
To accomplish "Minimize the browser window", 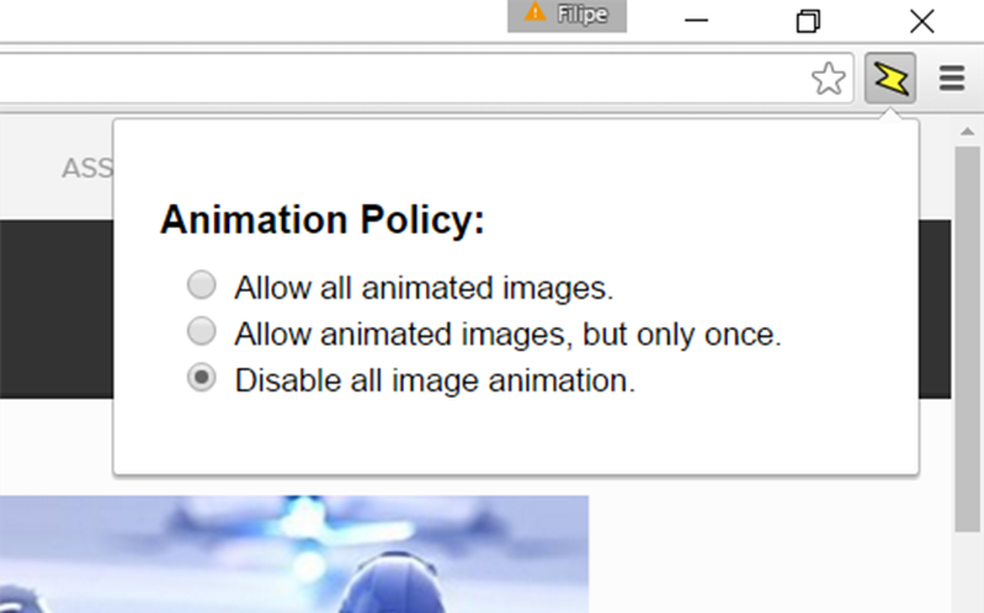I will pyautogui.click(x=696, y=21).
